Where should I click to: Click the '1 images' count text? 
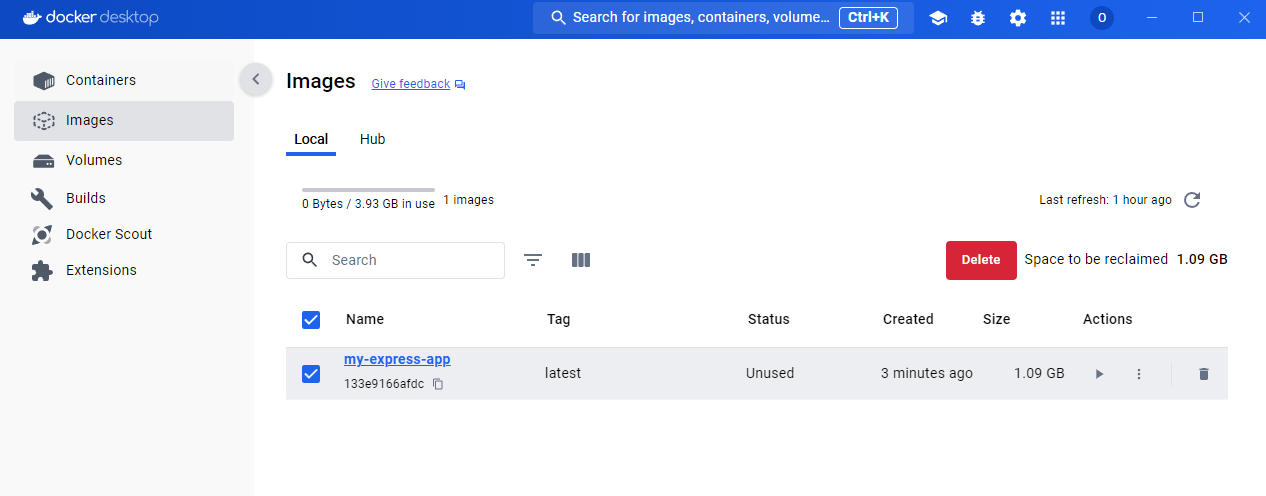click(468, 200)
